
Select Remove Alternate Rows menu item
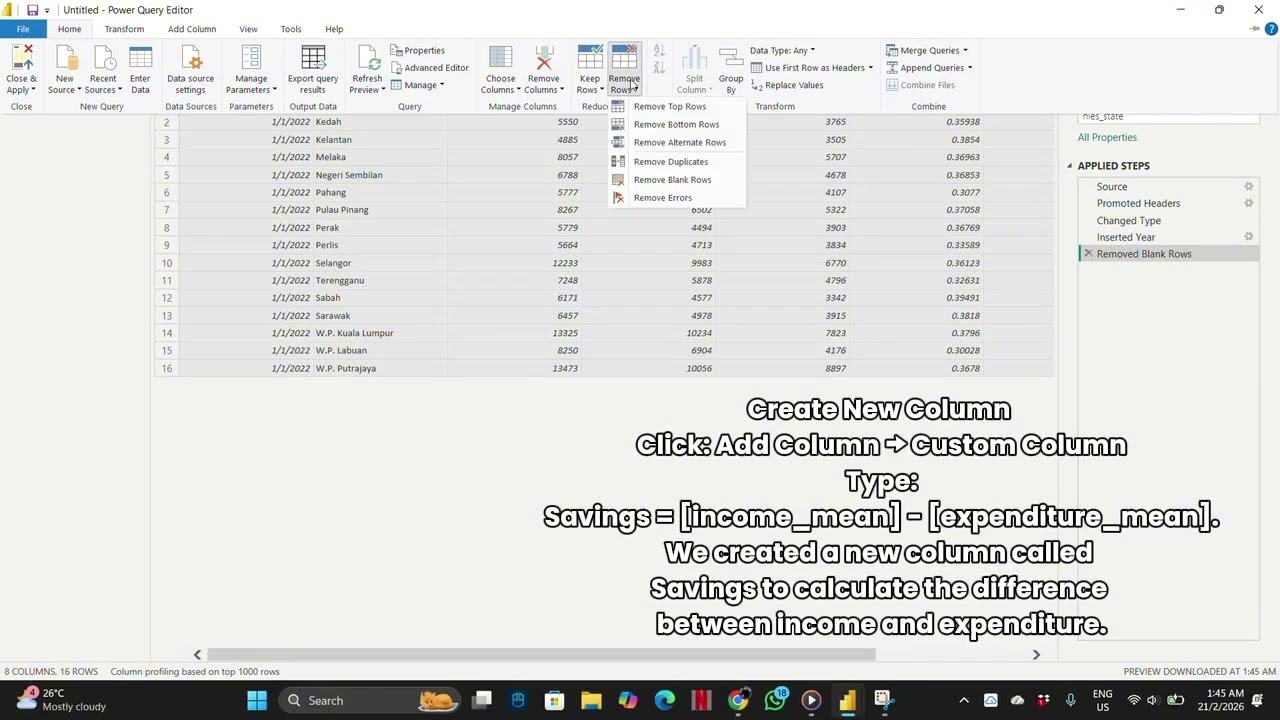click(677, 142)
